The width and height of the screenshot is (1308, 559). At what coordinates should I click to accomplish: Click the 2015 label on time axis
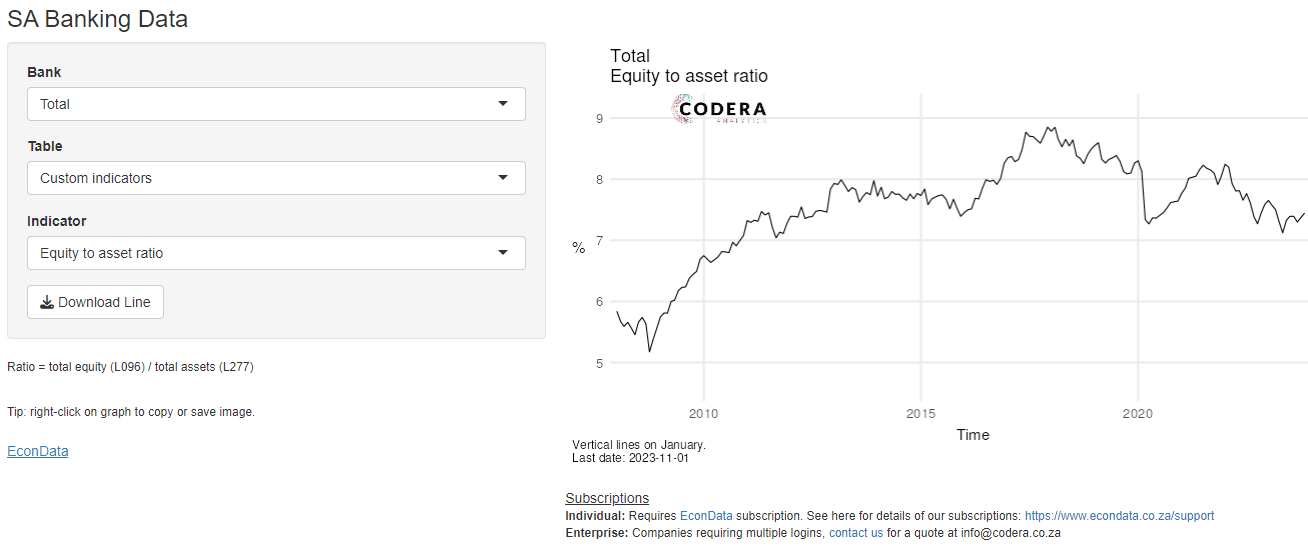pos(921,413)
